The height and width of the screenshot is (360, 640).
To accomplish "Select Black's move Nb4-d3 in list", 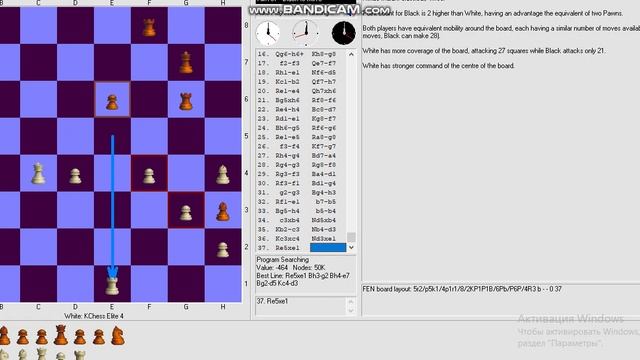I will [324, 229].
